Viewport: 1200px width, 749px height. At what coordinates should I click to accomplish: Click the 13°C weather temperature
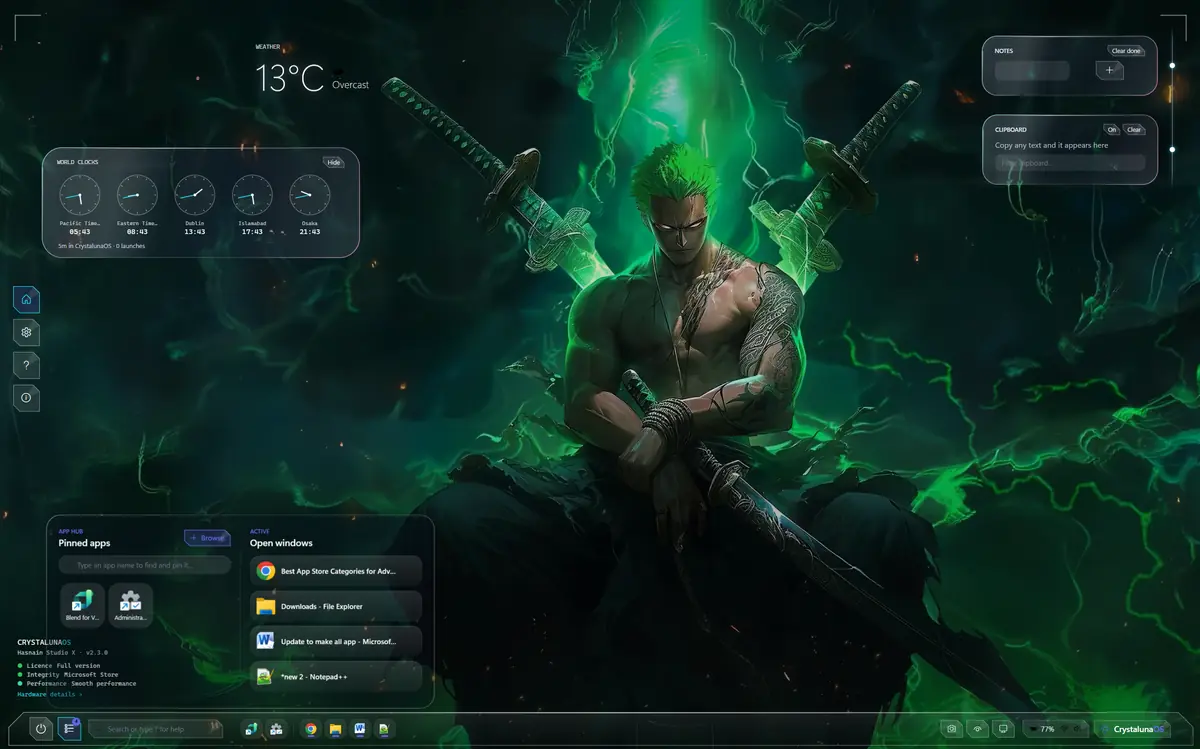[x=290, y=77]
